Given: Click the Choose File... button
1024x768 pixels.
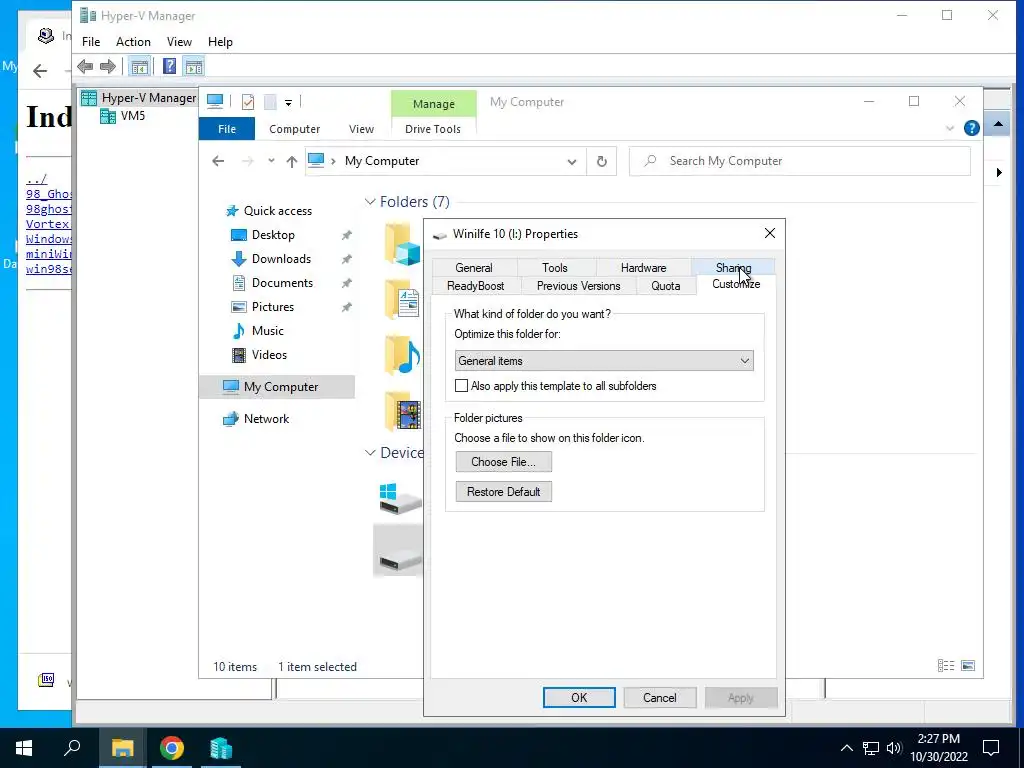Looking at the screenshot, I should tap(504, 462).
